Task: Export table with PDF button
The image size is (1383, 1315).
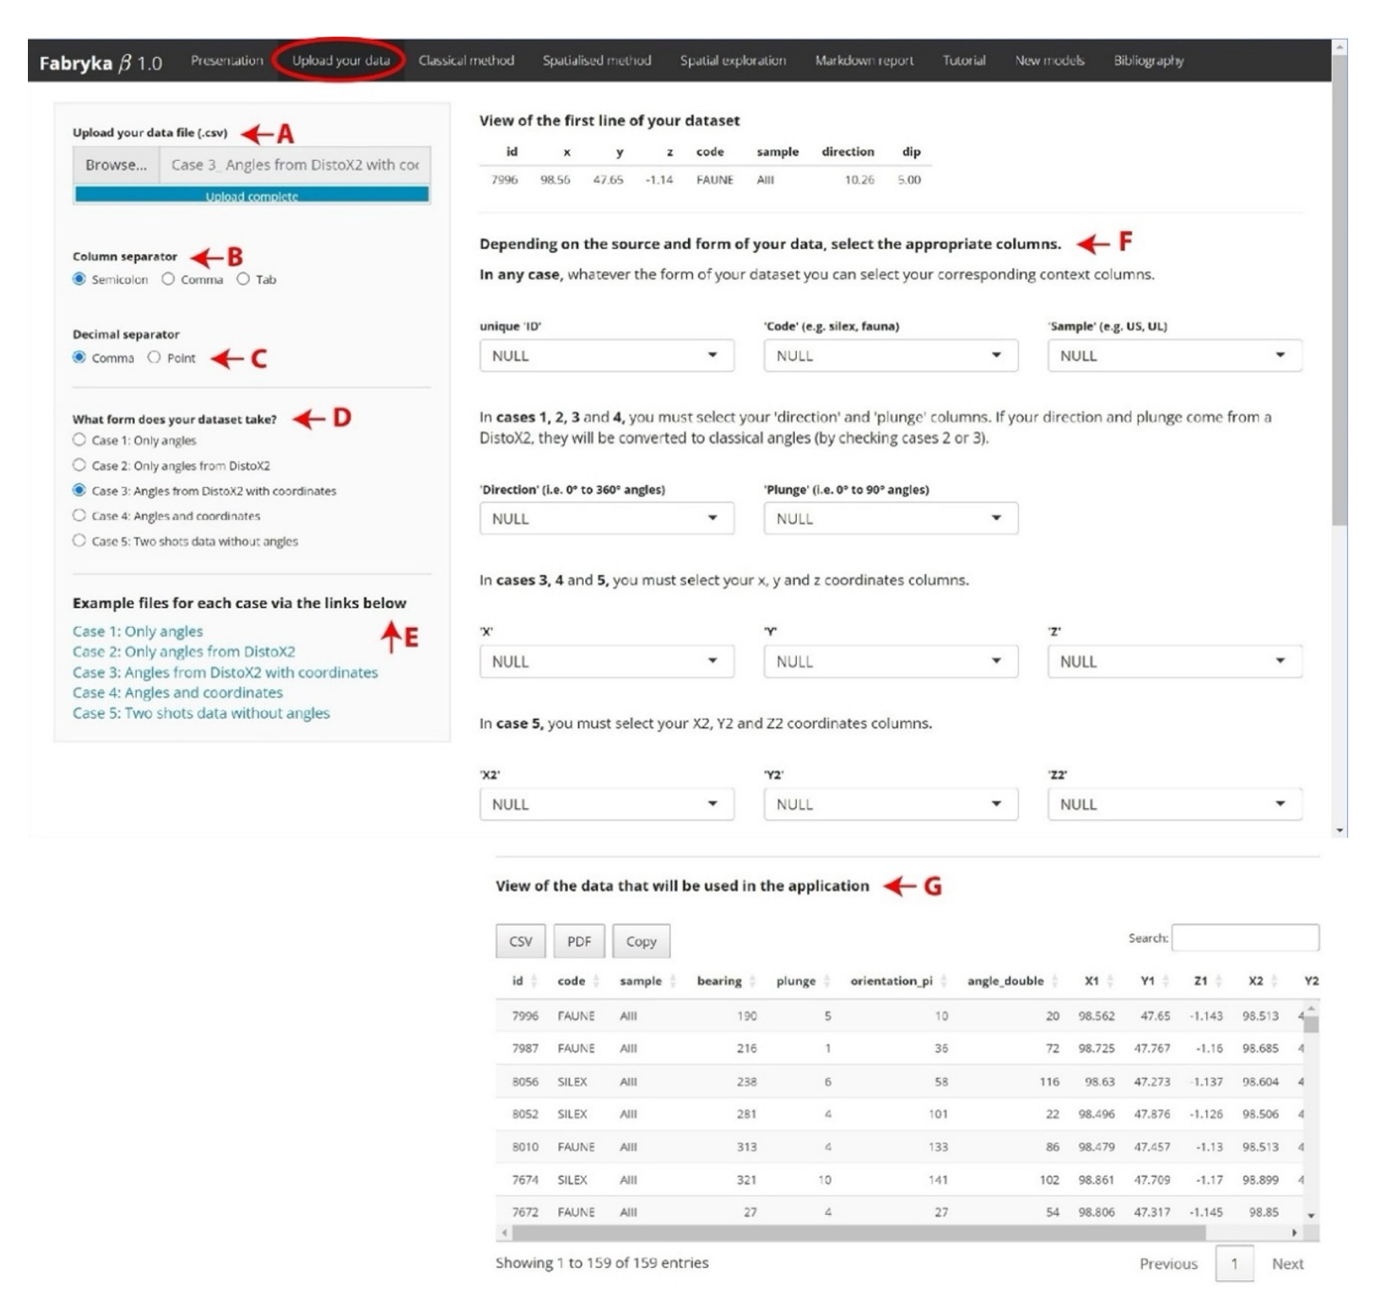Action: coord(579,941)
